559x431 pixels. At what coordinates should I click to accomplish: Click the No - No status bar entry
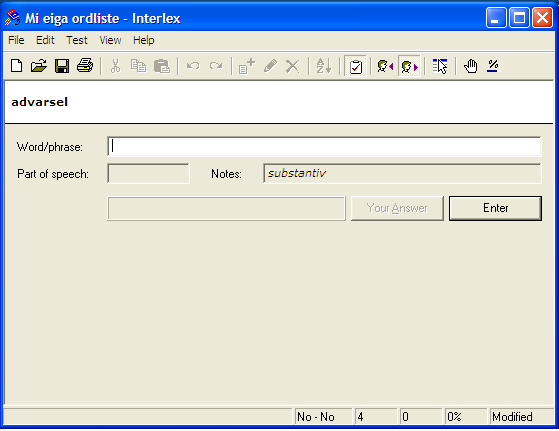tap(323, 416)
